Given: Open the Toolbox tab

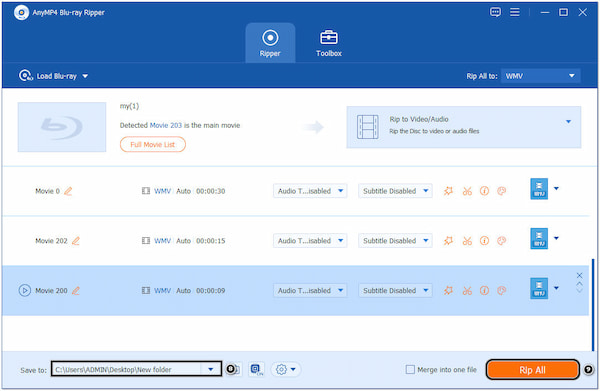Looking at the screenshot, I should click(x=329, y=43).
